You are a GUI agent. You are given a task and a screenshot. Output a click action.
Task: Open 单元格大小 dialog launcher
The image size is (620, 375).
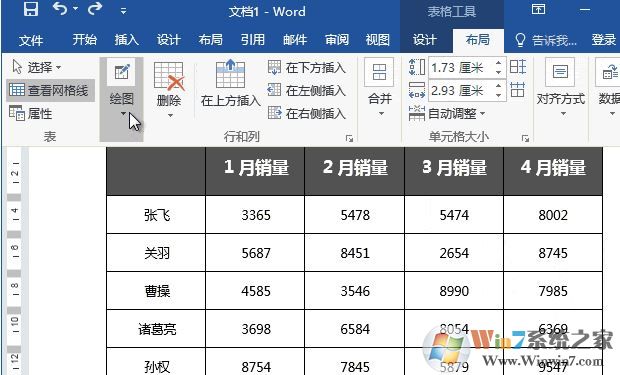tap(525, 138)
